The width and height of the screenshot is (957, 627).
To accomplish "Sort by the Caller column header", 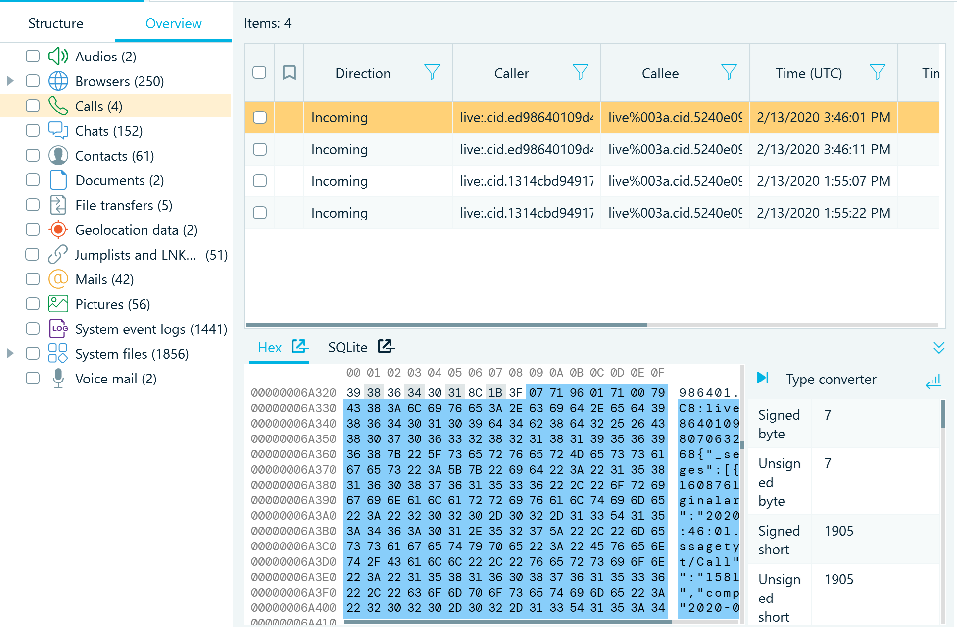I will [511, 73].
